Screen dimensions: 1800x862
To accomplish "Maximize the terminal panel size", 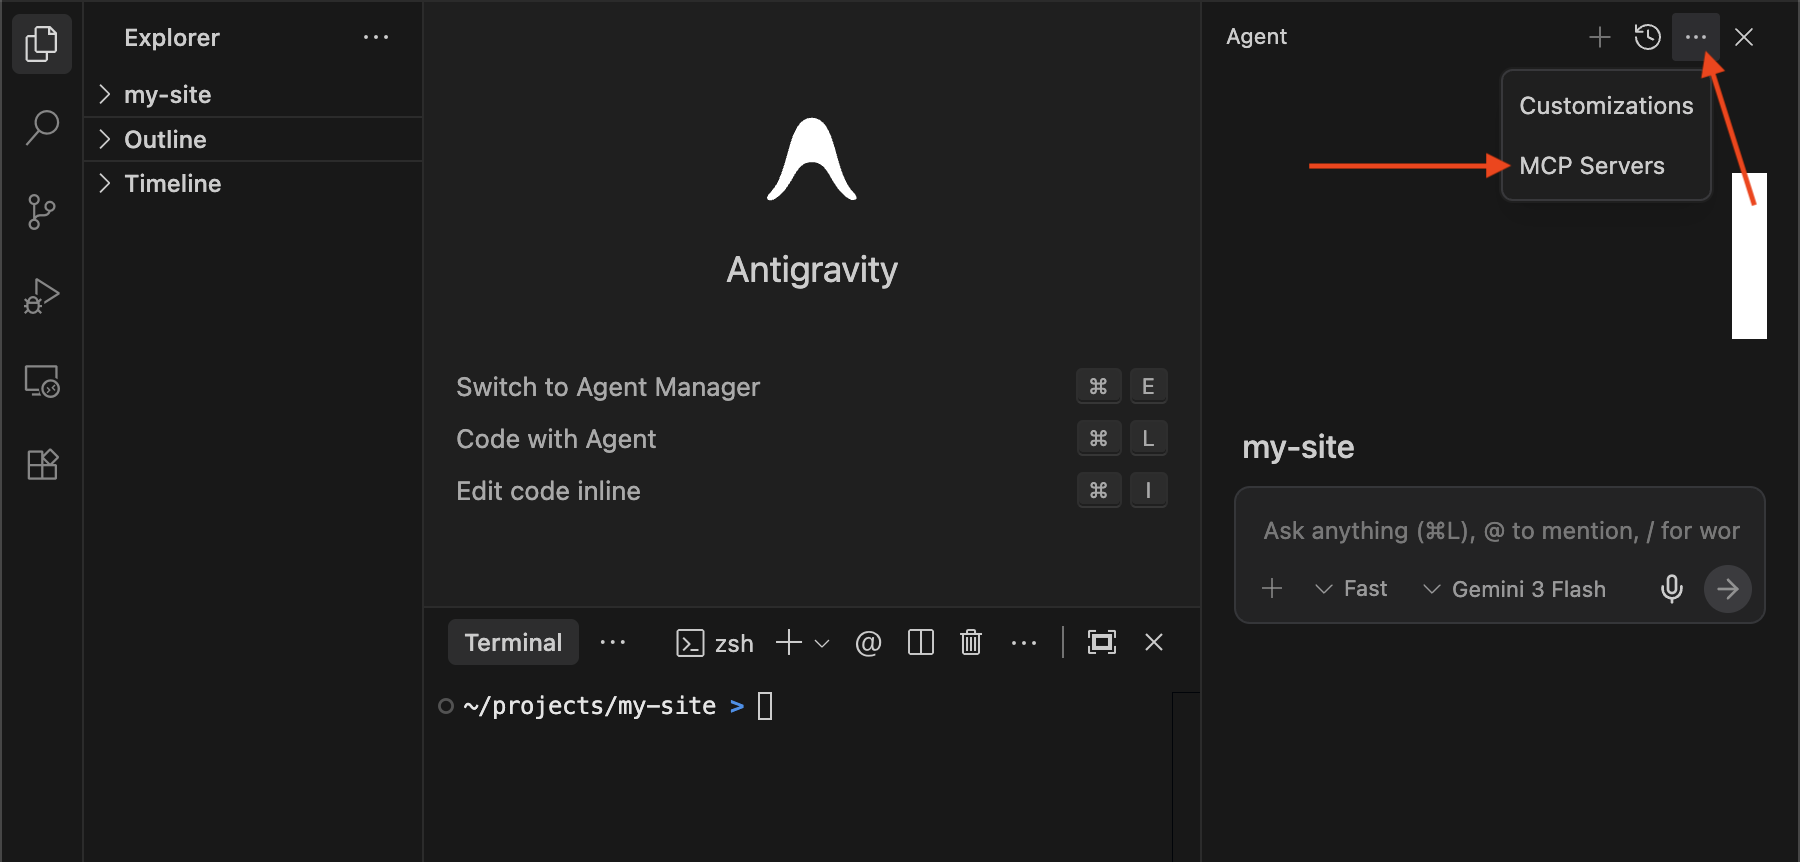I will tap(1101, 642).
